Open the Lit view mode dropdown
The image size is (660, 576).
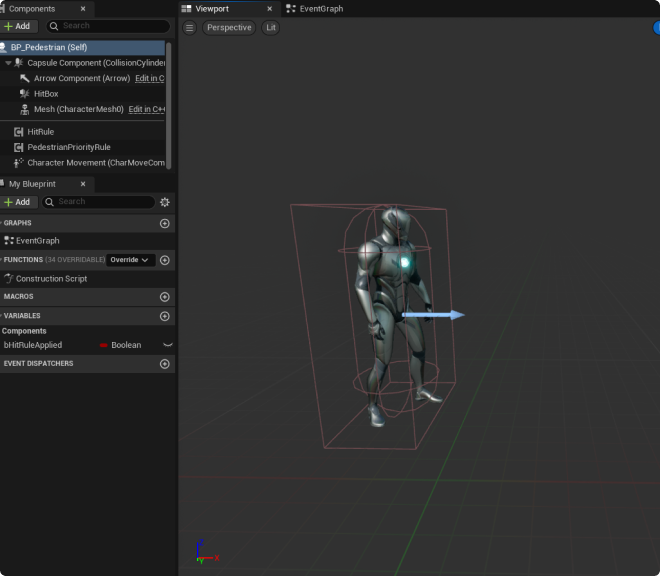pyautogui.click(x=270, y=28)
